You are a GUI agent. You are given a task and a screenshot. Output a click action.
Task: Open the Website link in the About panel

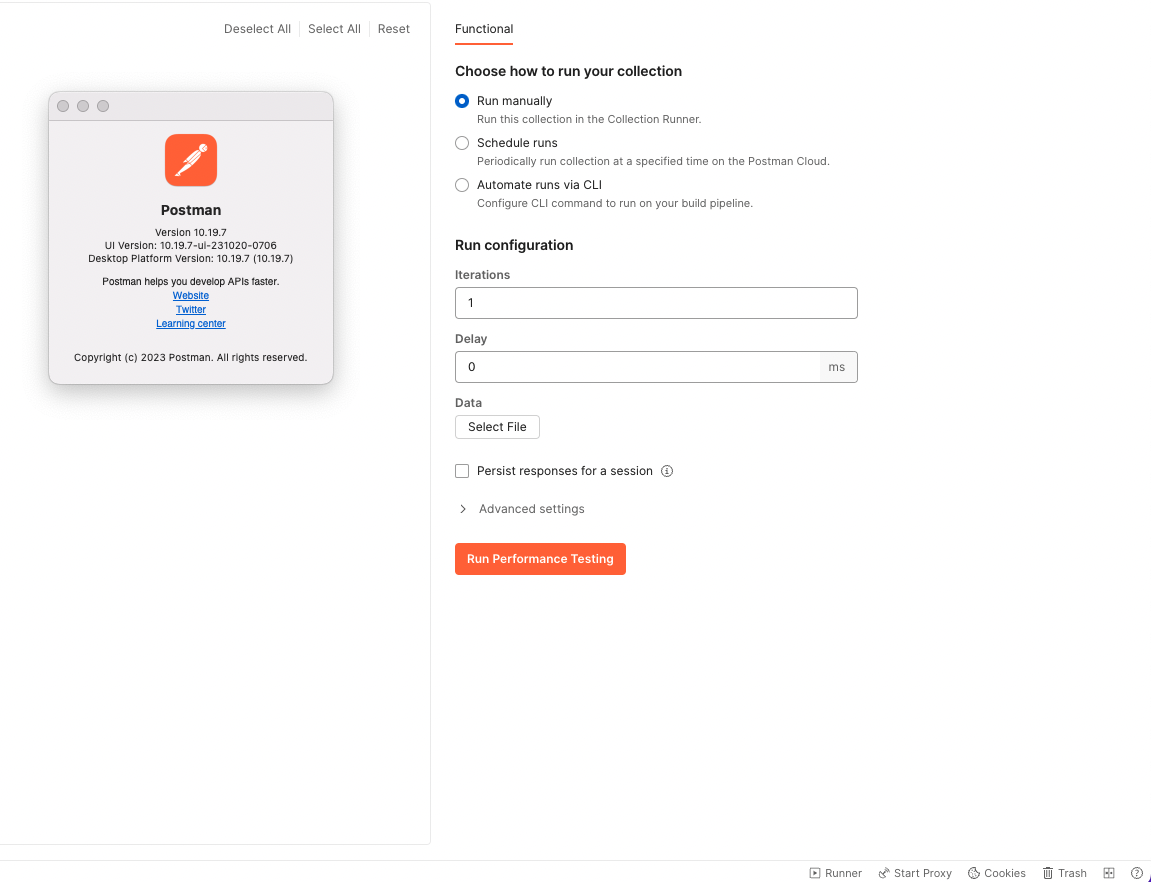coord(190,295)
